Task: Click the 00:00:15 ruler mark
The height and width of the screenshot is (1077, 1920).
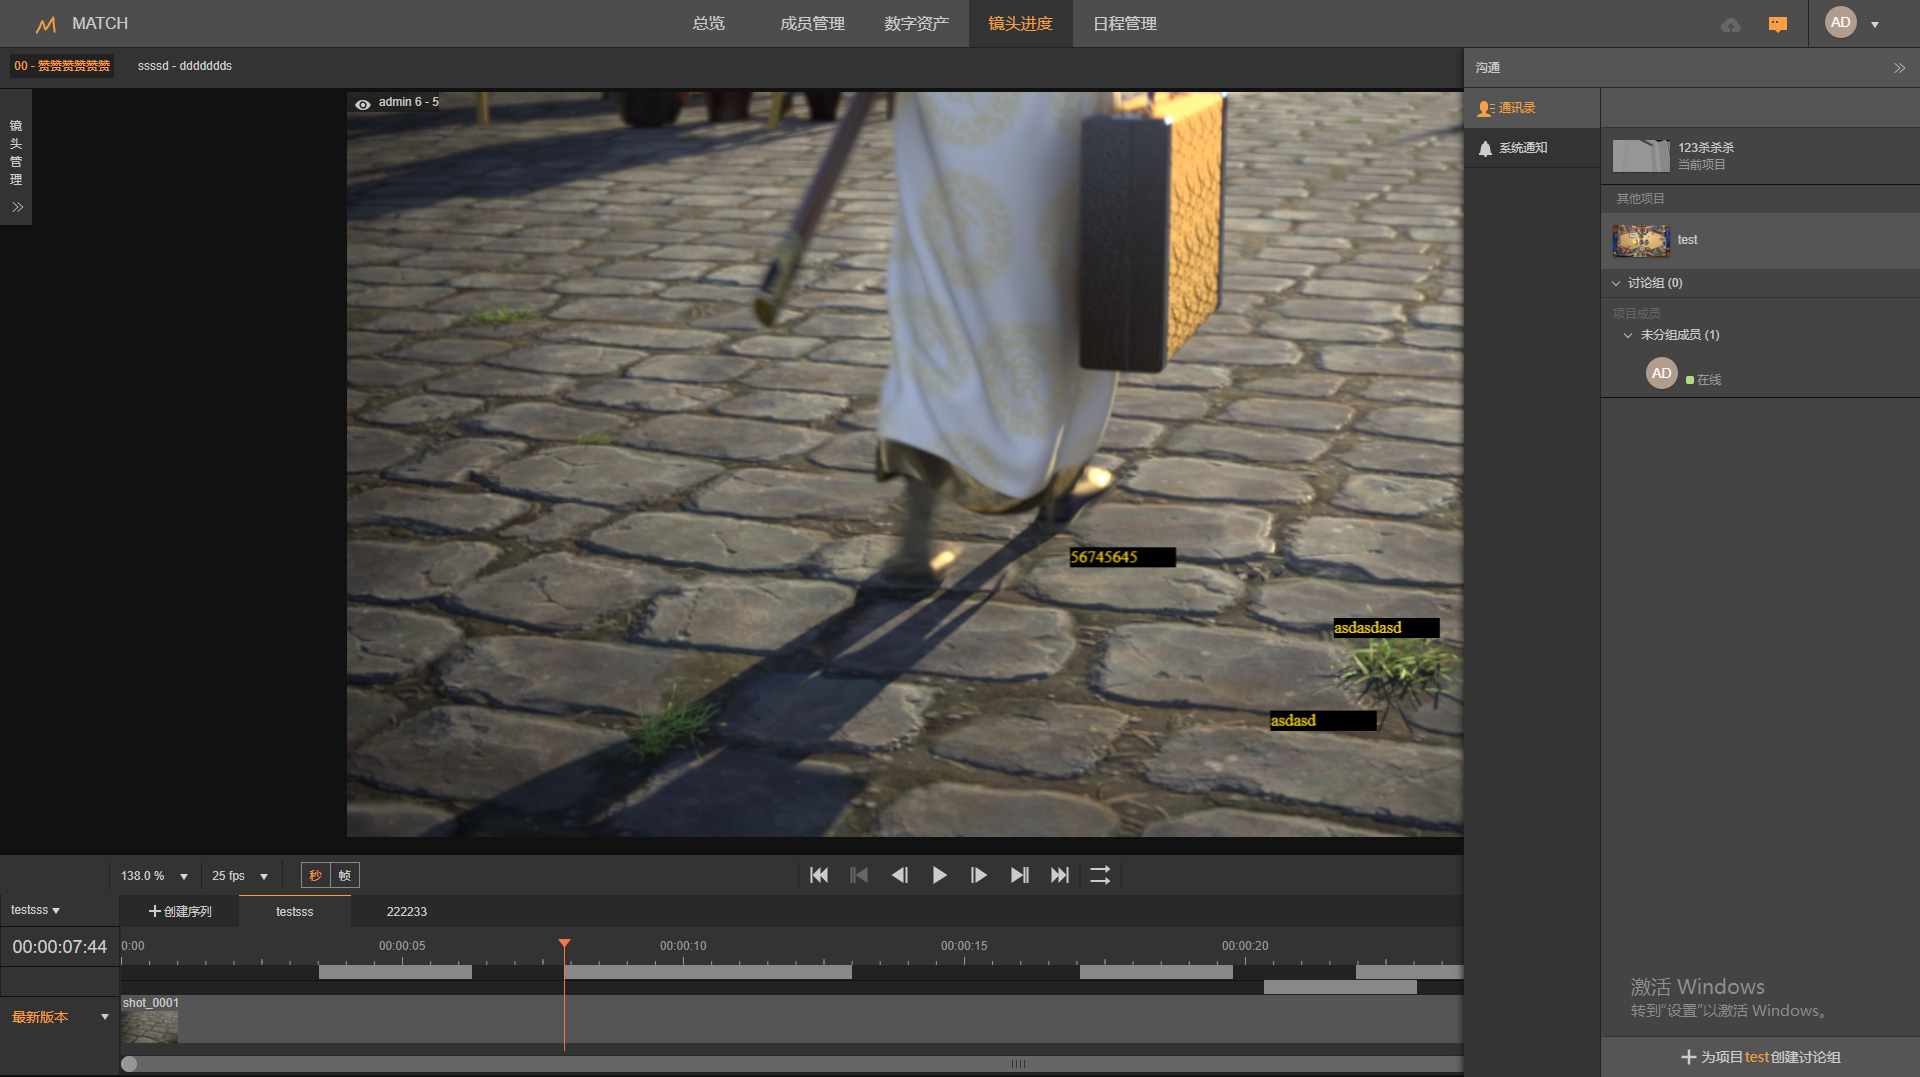Action: pyautogui.click(x=965, y=946)
